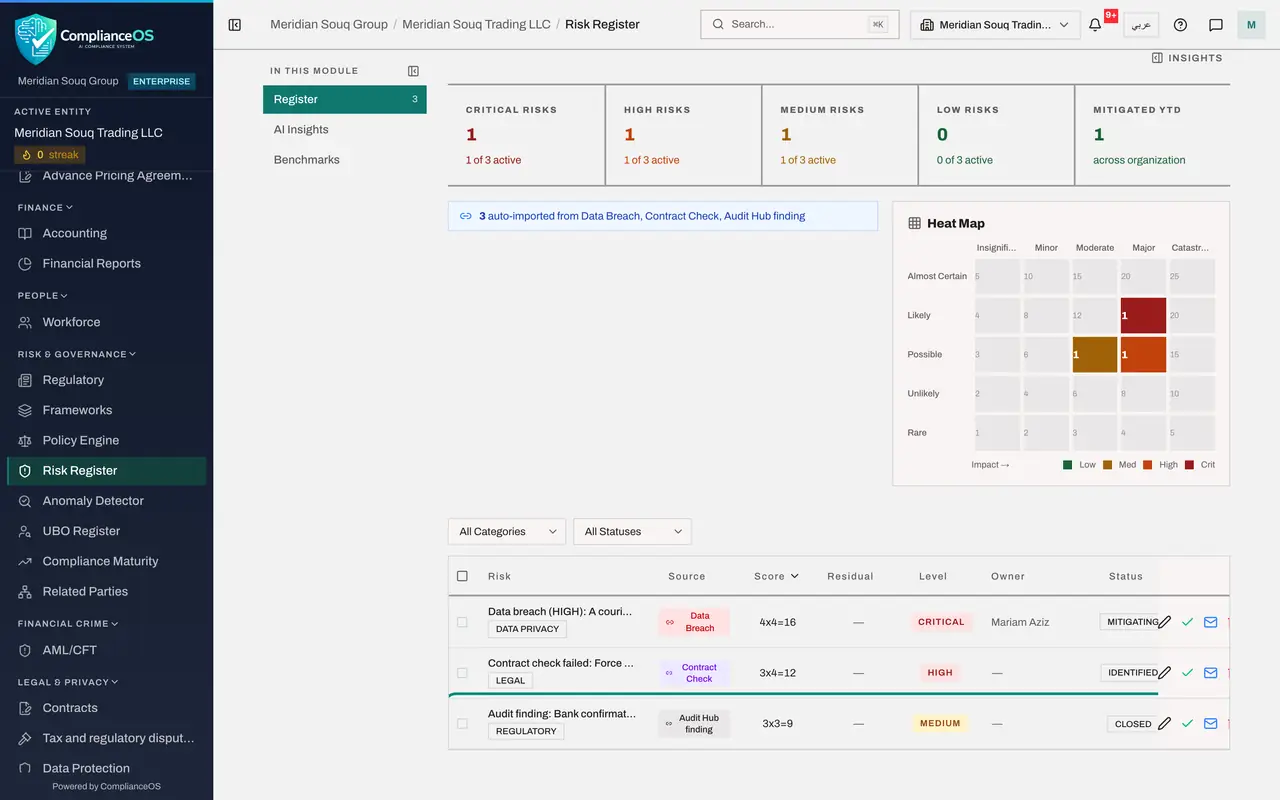This screenshot has height=800, width=1280.
Task: Collapse the Financial Crime section
Action: pyautogui.click(x=68, y=624)
